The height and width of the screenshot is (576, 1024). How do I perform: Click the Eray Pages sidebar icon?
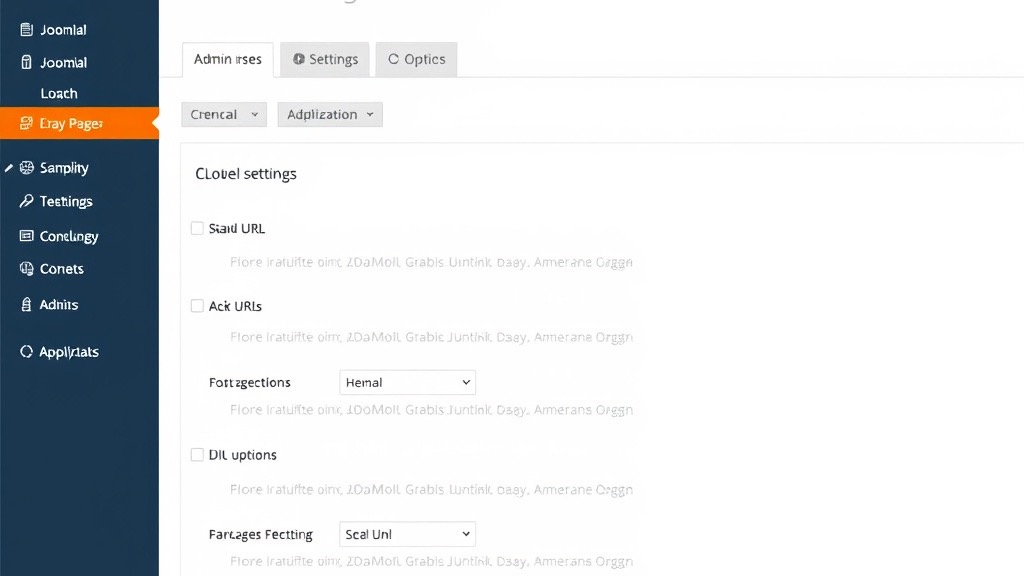pyautogui.click(x=27, y=124)
